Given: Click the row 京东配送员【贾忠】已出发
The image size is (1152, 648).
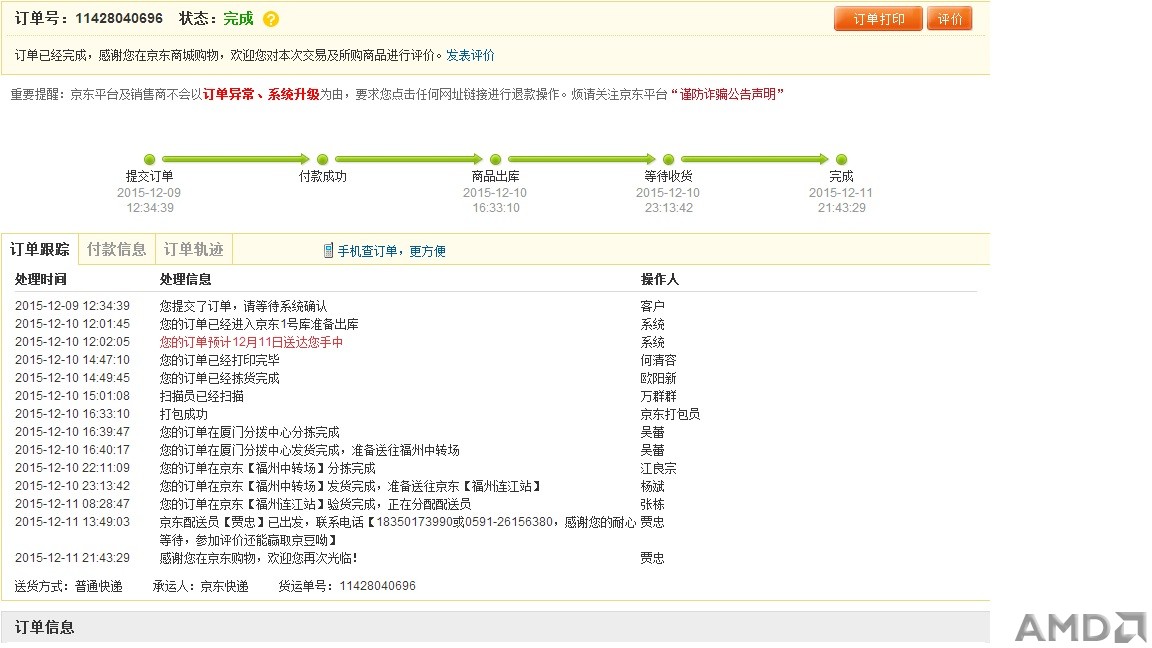Looking at the screenshot, I should pyautogui.click(x=397, y=530).
